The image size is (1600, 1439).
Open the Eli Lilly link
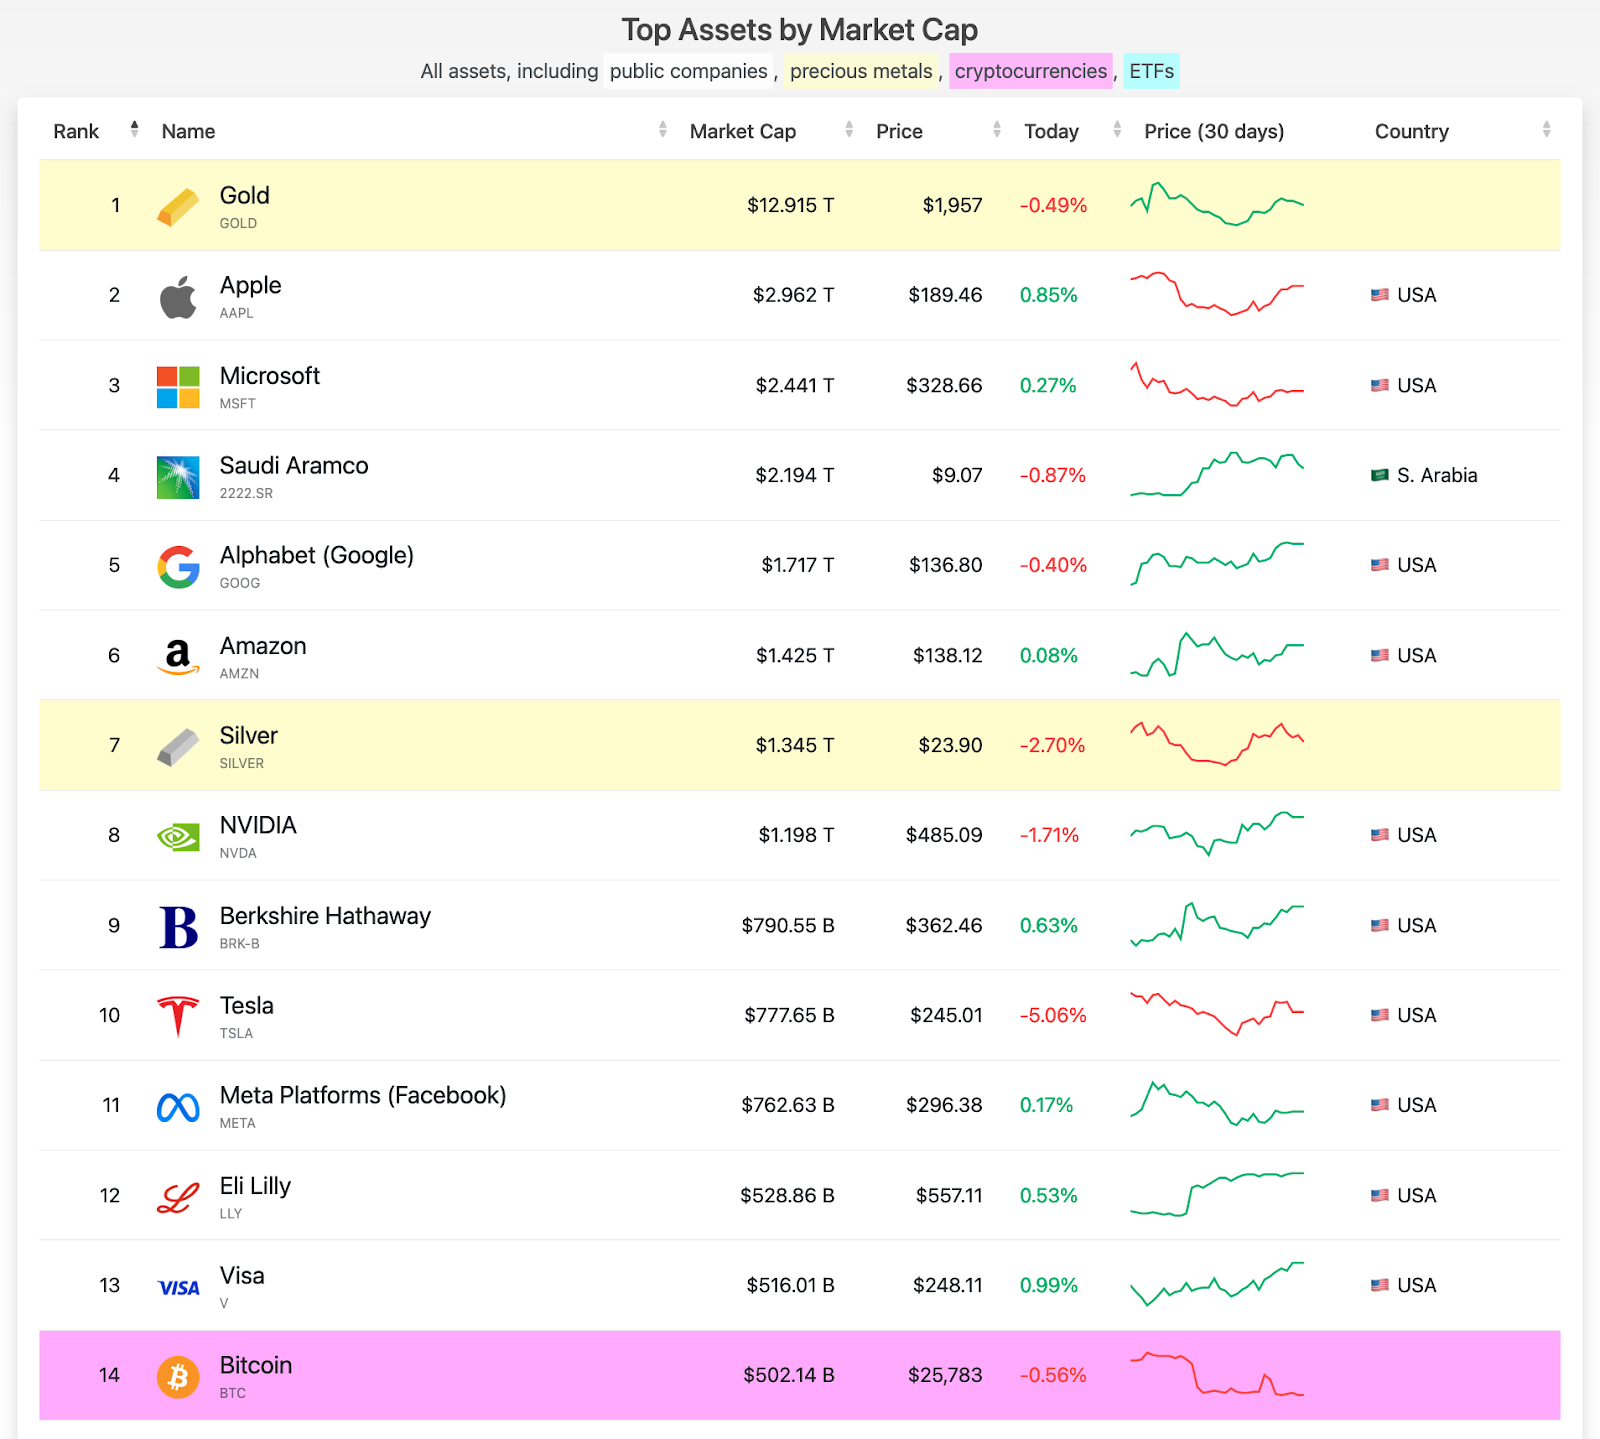click(255, 1186)
